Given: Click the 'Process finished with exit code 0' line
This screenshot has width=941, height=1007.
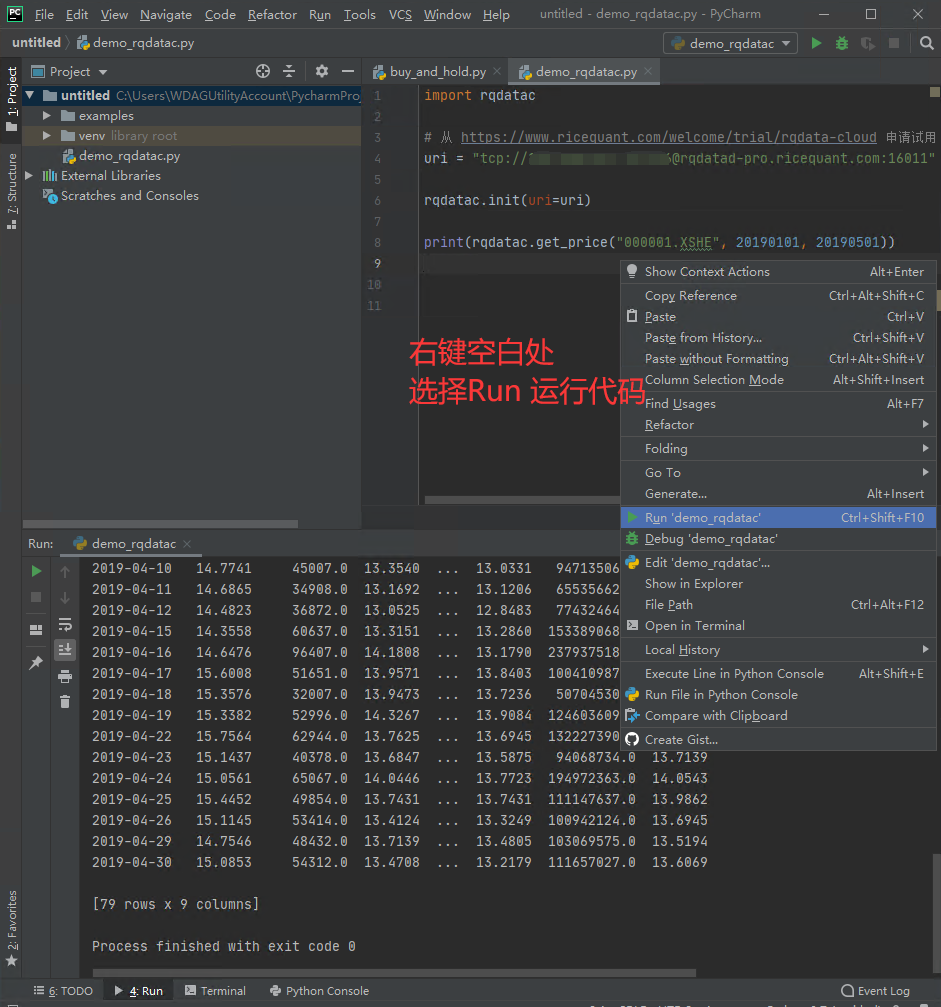Looking at the screenshot, I should coord(224,946).
